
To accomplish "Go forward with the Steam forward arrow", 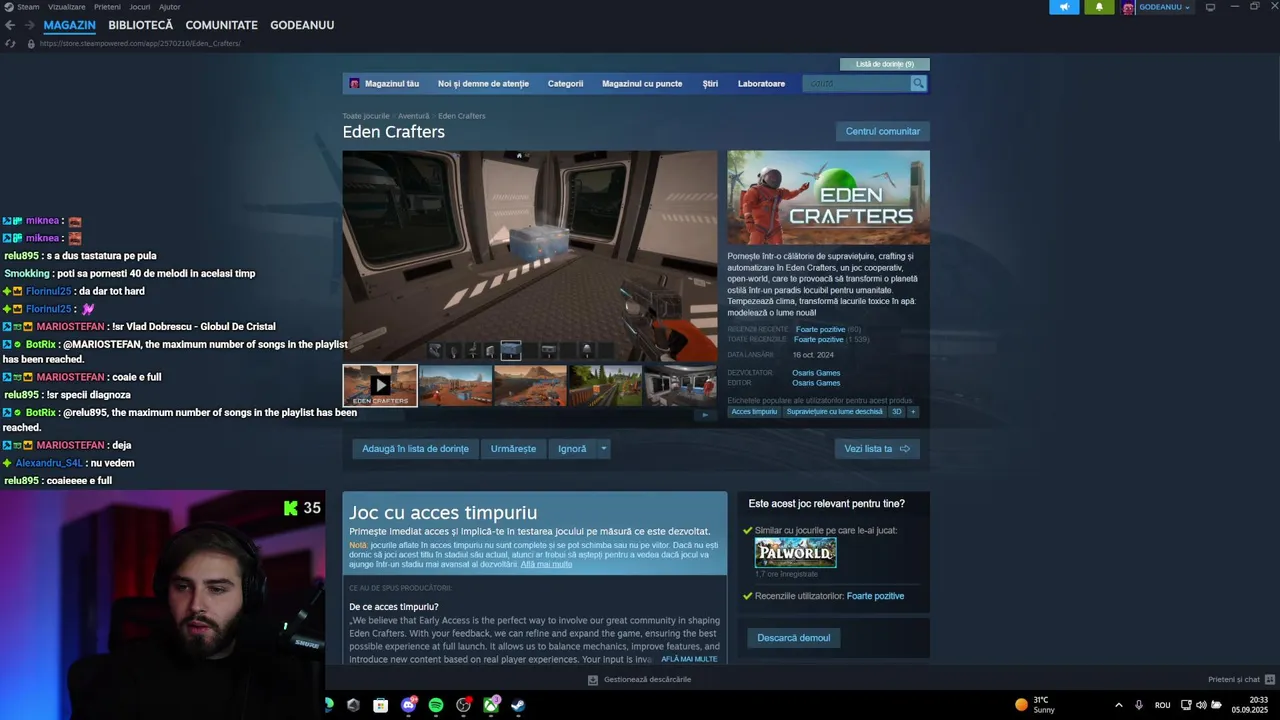I will click(x=29, y=25).
